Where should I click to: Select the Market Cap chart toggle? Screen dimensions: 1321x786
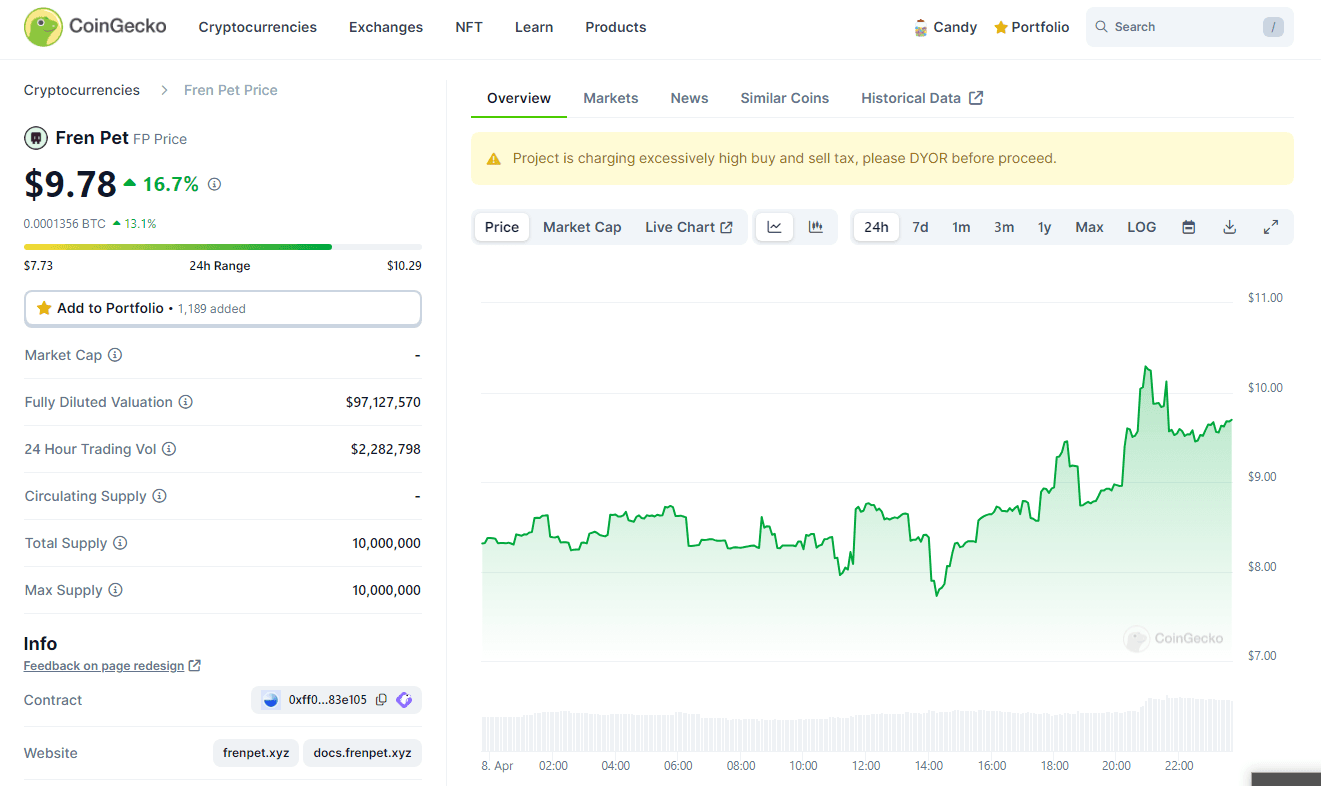582,227
